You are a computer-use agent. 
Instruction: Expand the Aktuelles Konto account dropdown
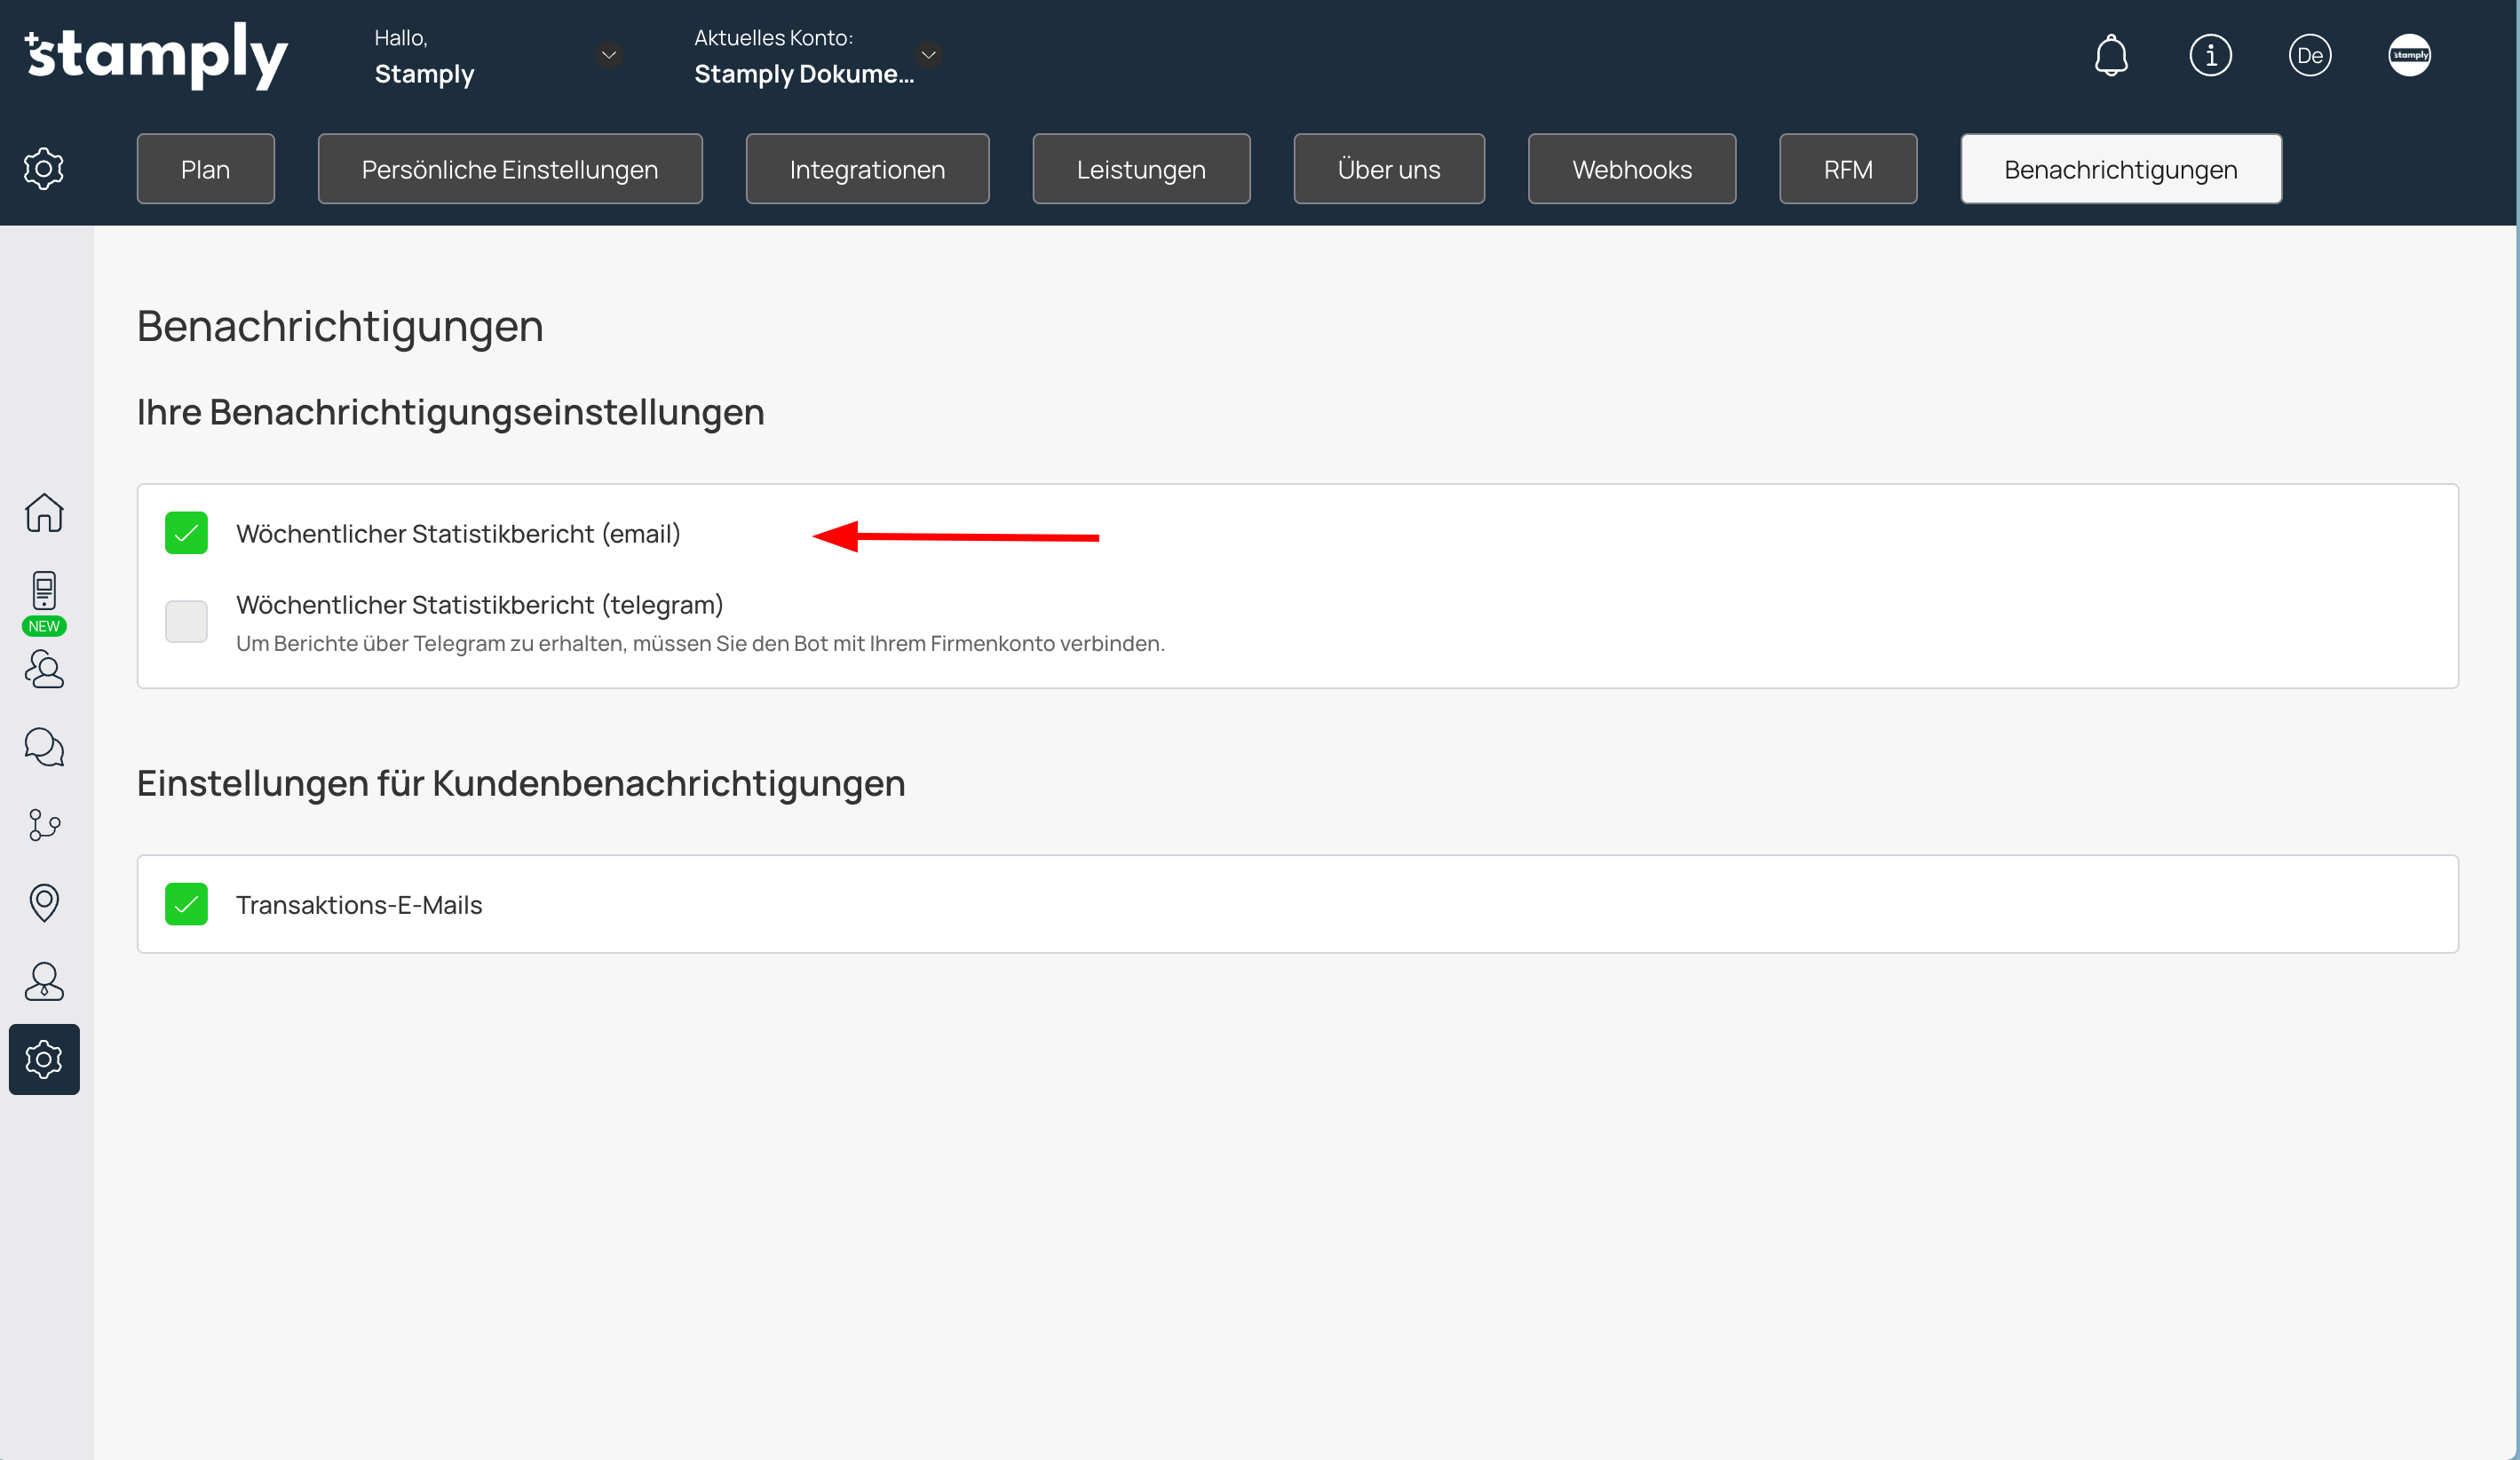click(x=928, y=55)
